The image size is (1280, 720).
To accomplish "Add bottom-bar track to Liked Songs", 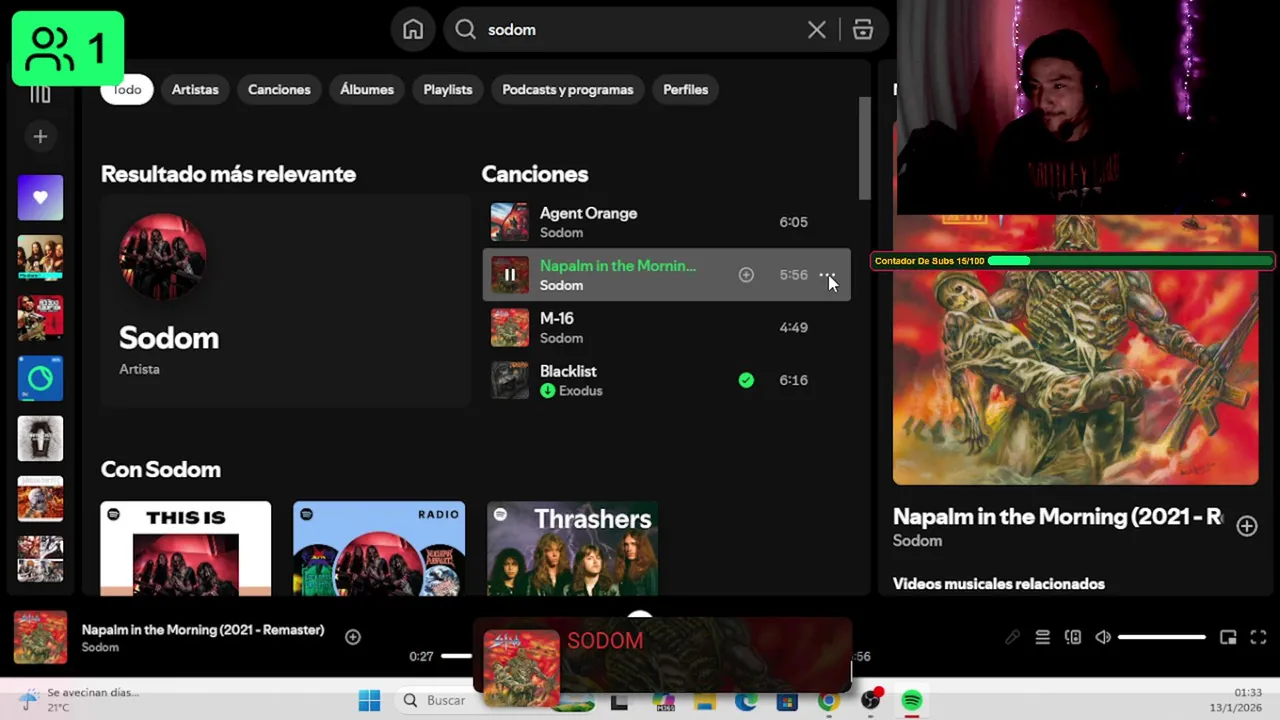I will 353,637.
